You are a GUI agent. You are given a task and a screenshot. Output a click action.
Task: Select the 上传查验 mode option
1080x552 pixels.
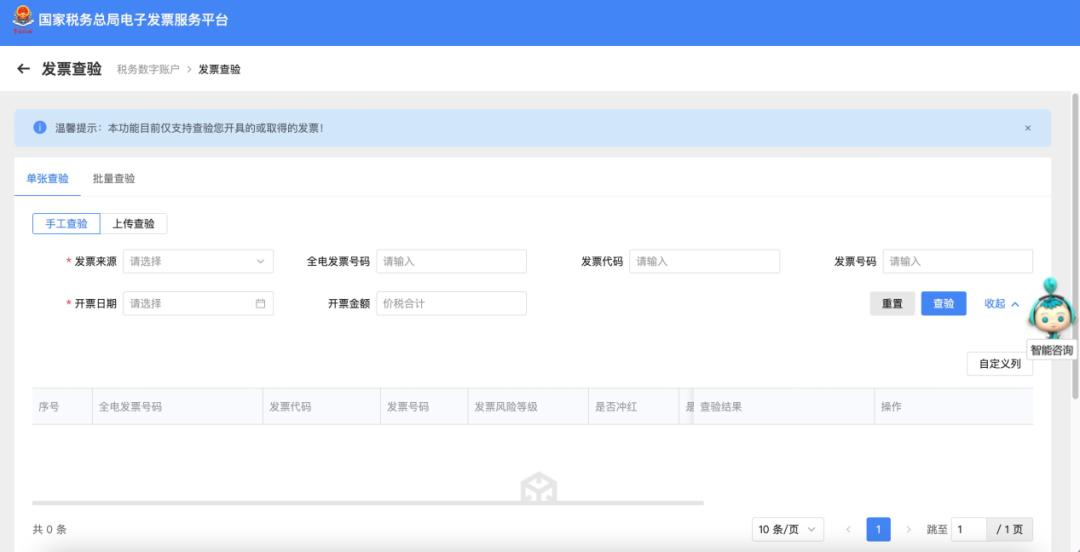(x=133, y=224)
